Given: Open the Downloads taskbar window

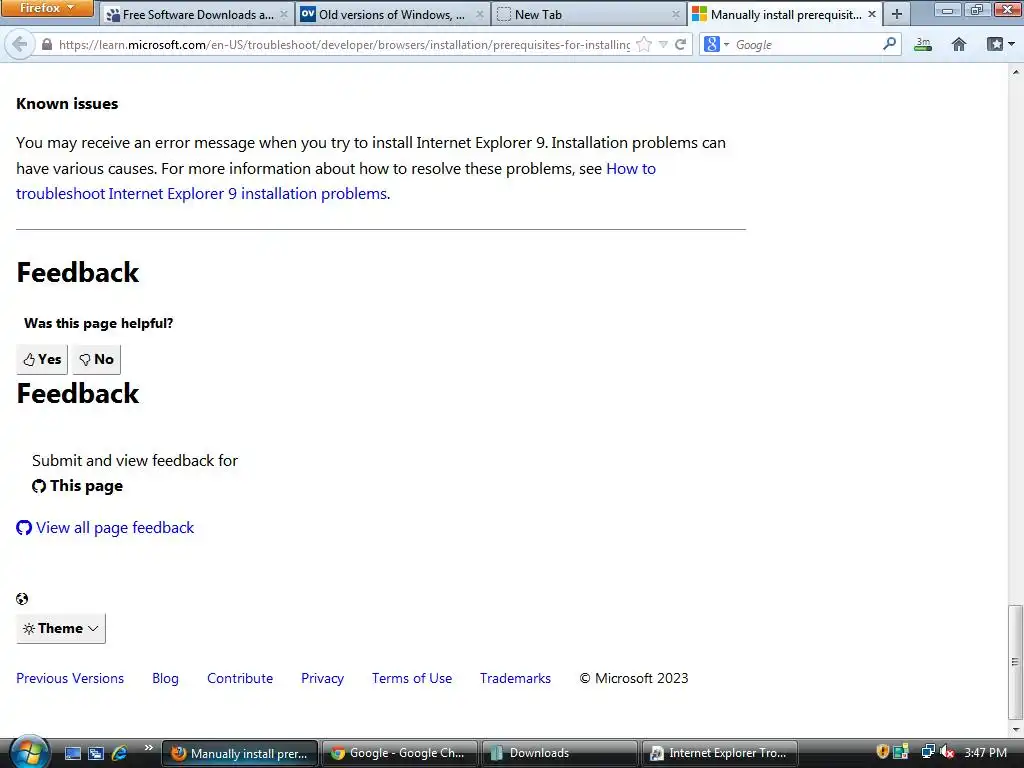Looking at the screenshot, I should tap(559, 753).
